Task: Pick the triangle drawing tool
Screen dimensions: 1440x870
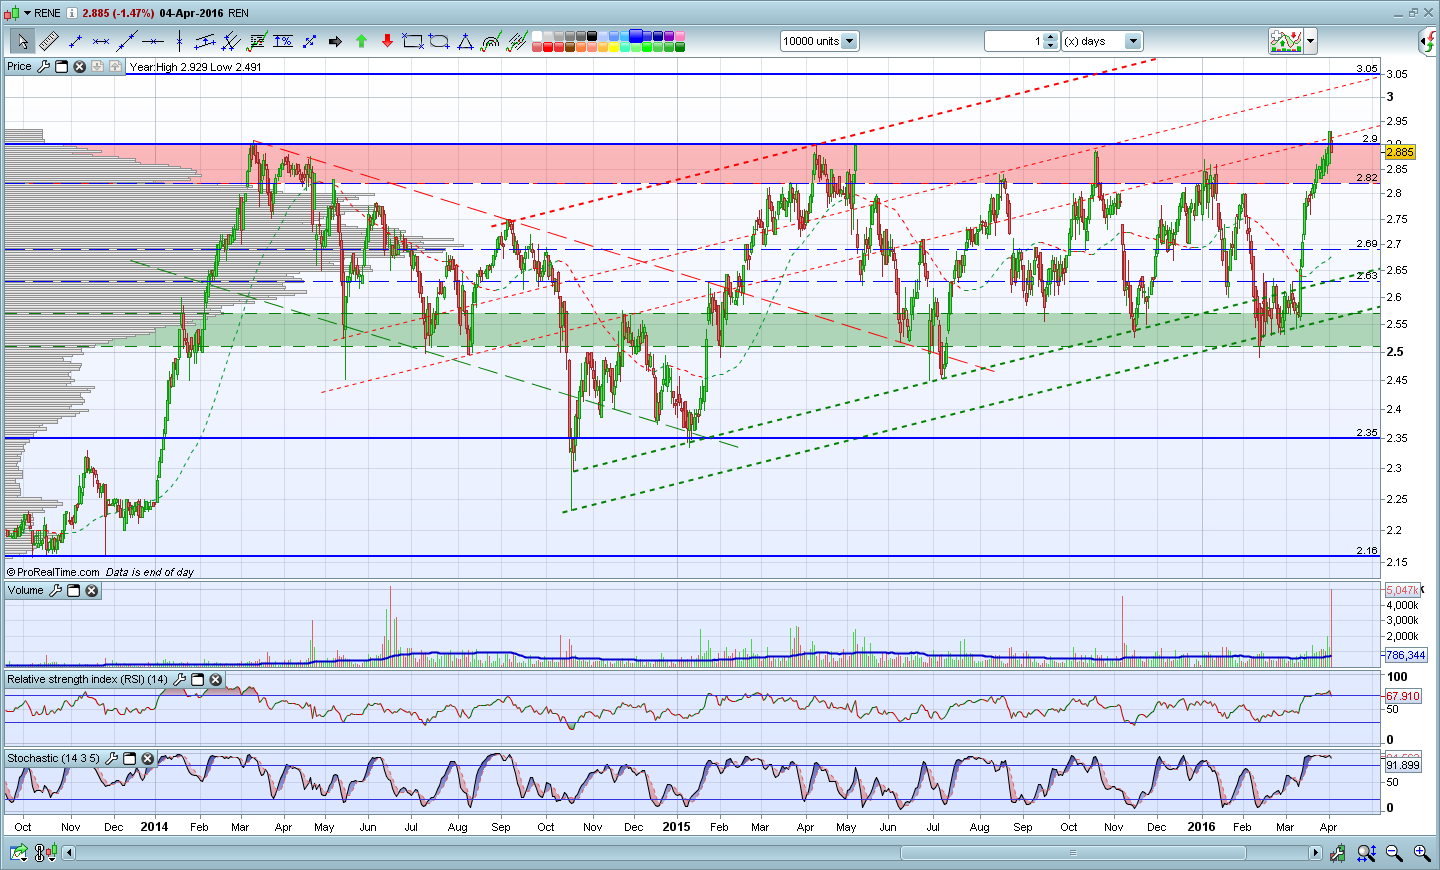Action: coord(465,41)
